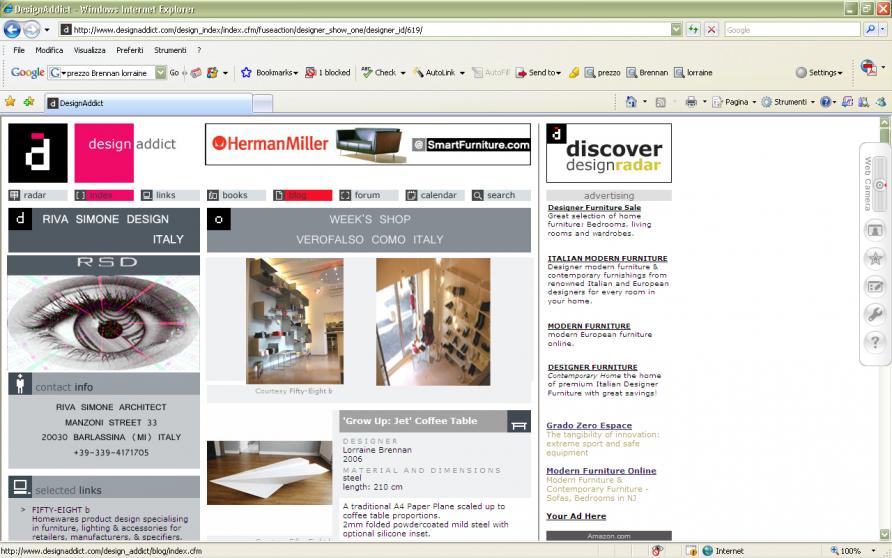Open the paper plane coffee table thumbnail
The width and height of the screenshot is (892, 558).
270,473
